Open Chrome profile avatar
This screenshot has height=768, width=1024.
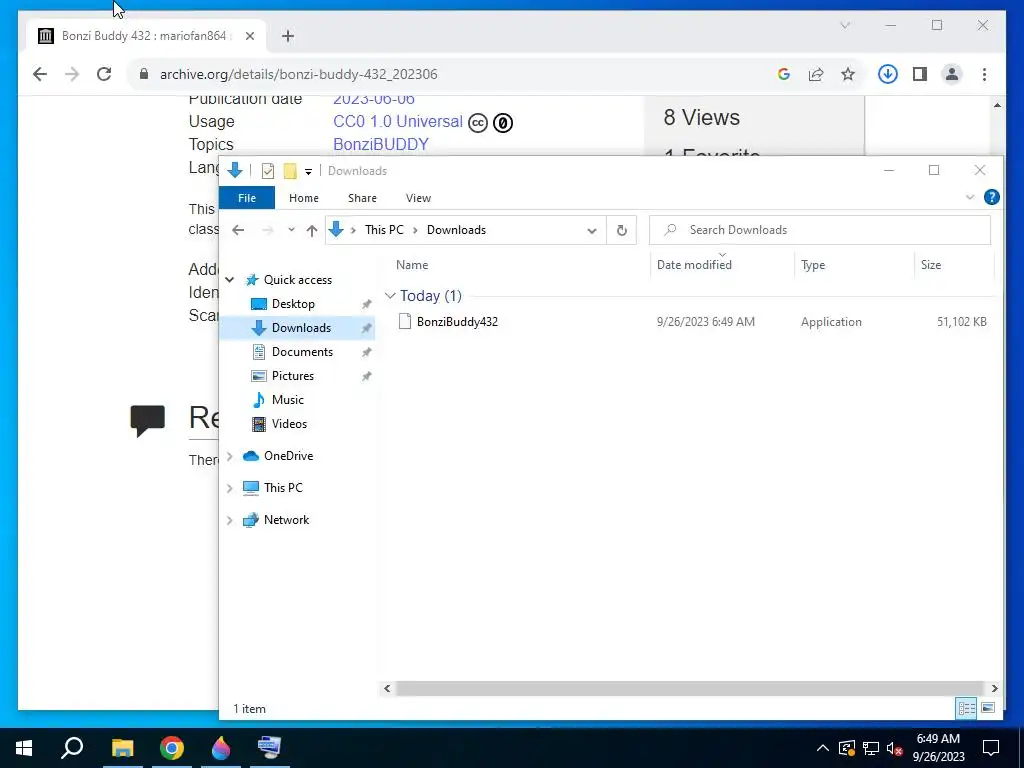[952, 74]
